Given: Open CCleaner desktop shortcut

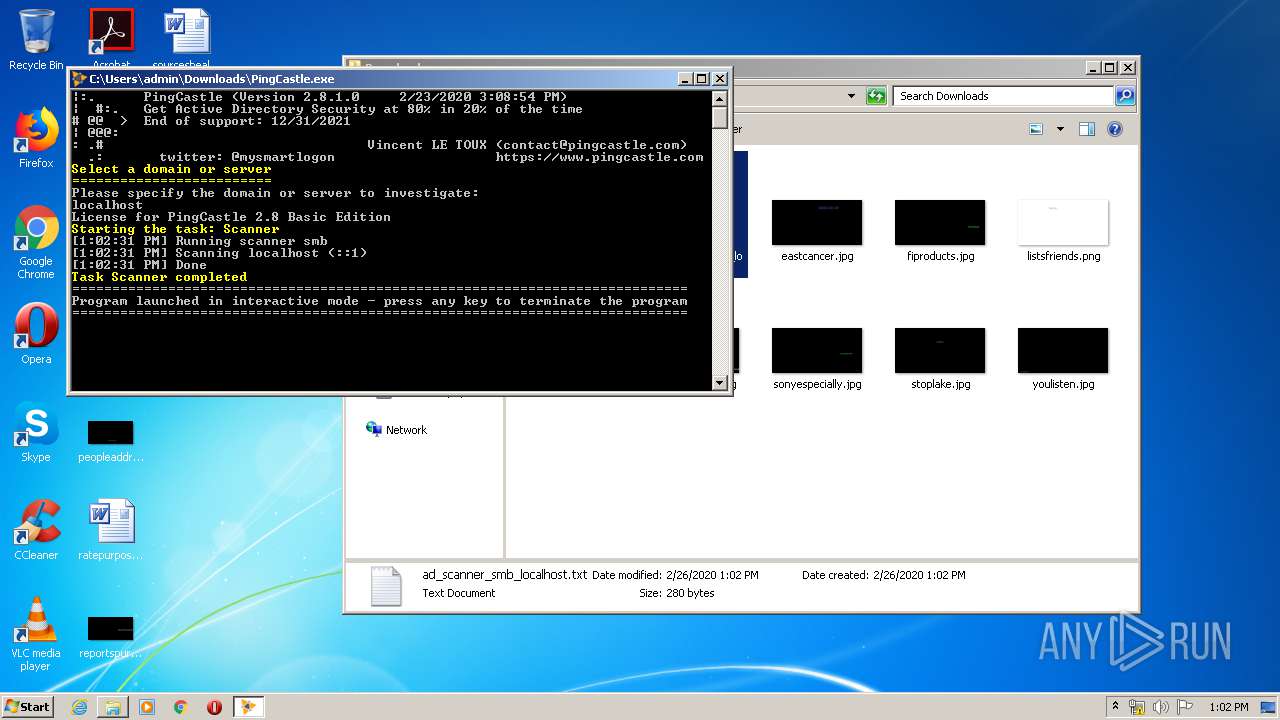Looking at the screenshot, I should point(36,530).
